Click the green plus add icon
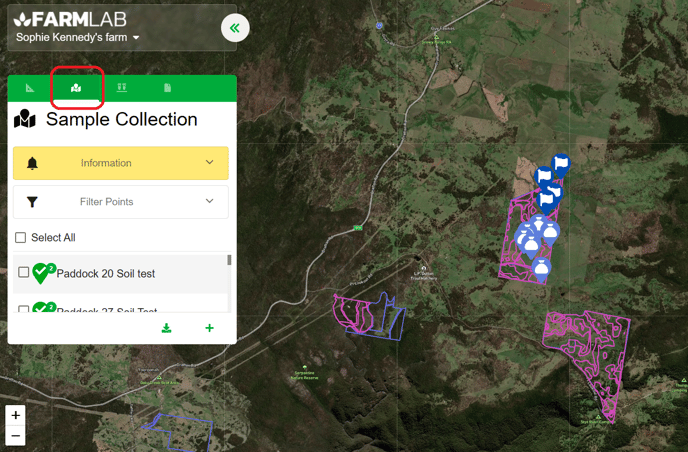This screenshot has height=452, width=688. click(x=209, y=328)
